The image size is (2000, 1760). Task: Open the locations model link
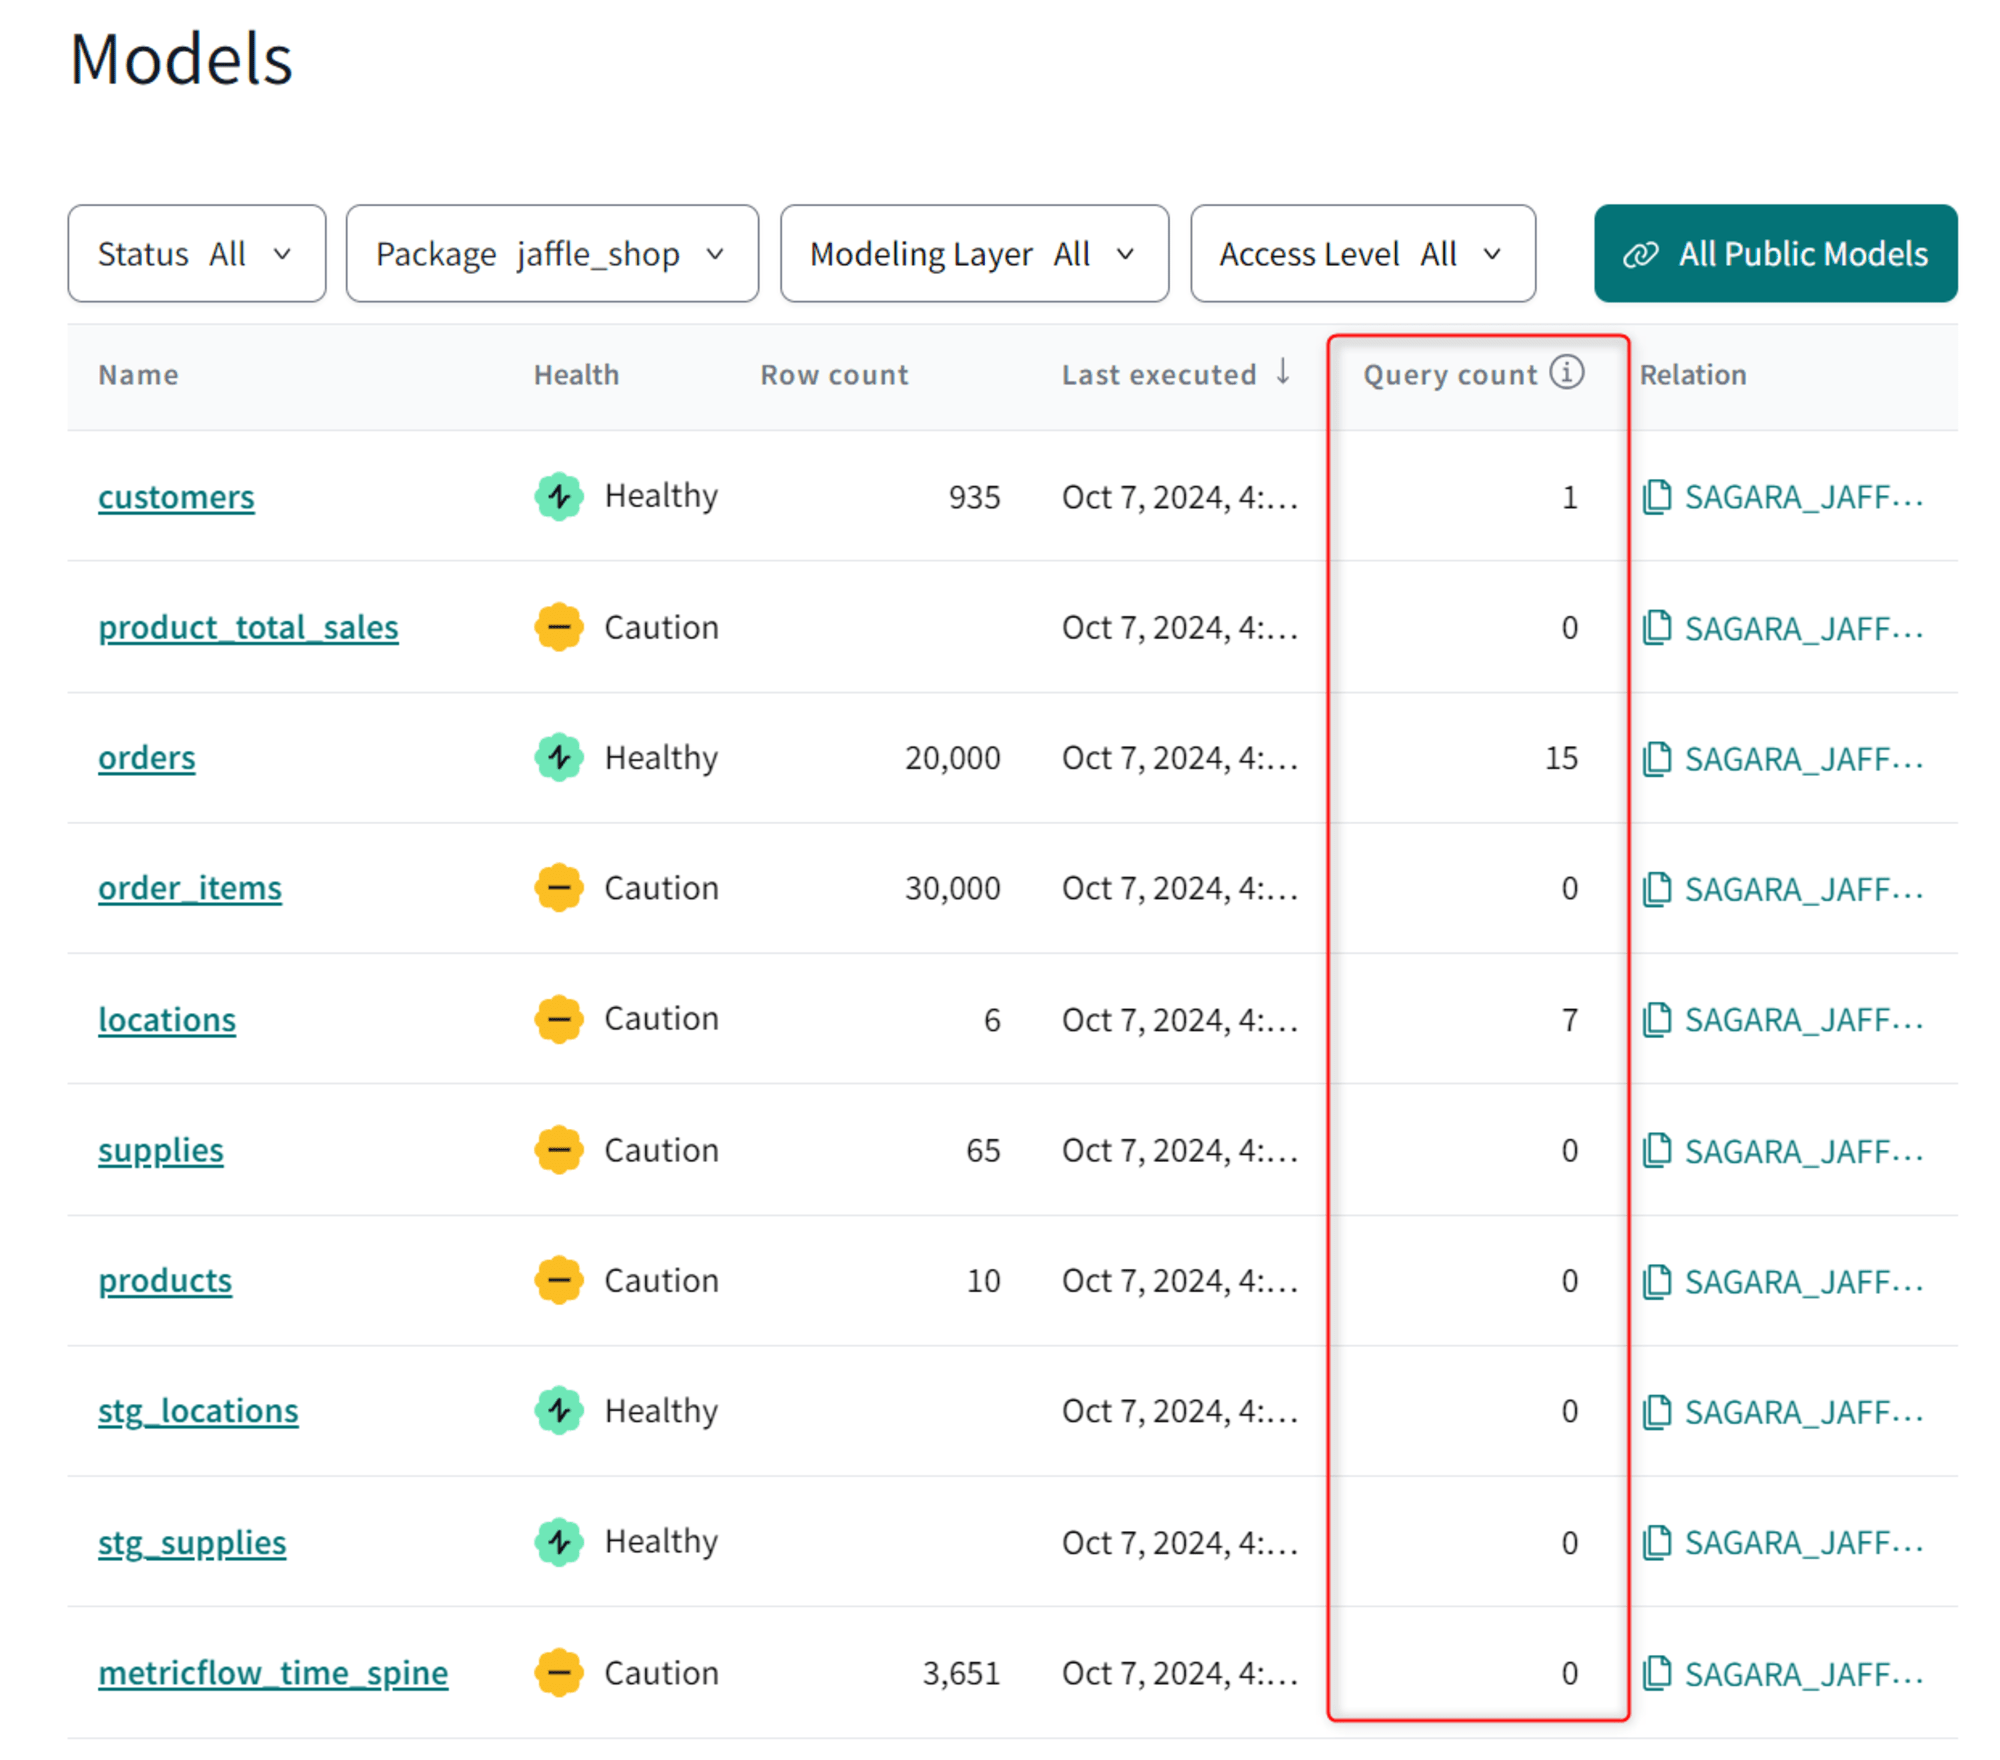tap(167, 1020)
